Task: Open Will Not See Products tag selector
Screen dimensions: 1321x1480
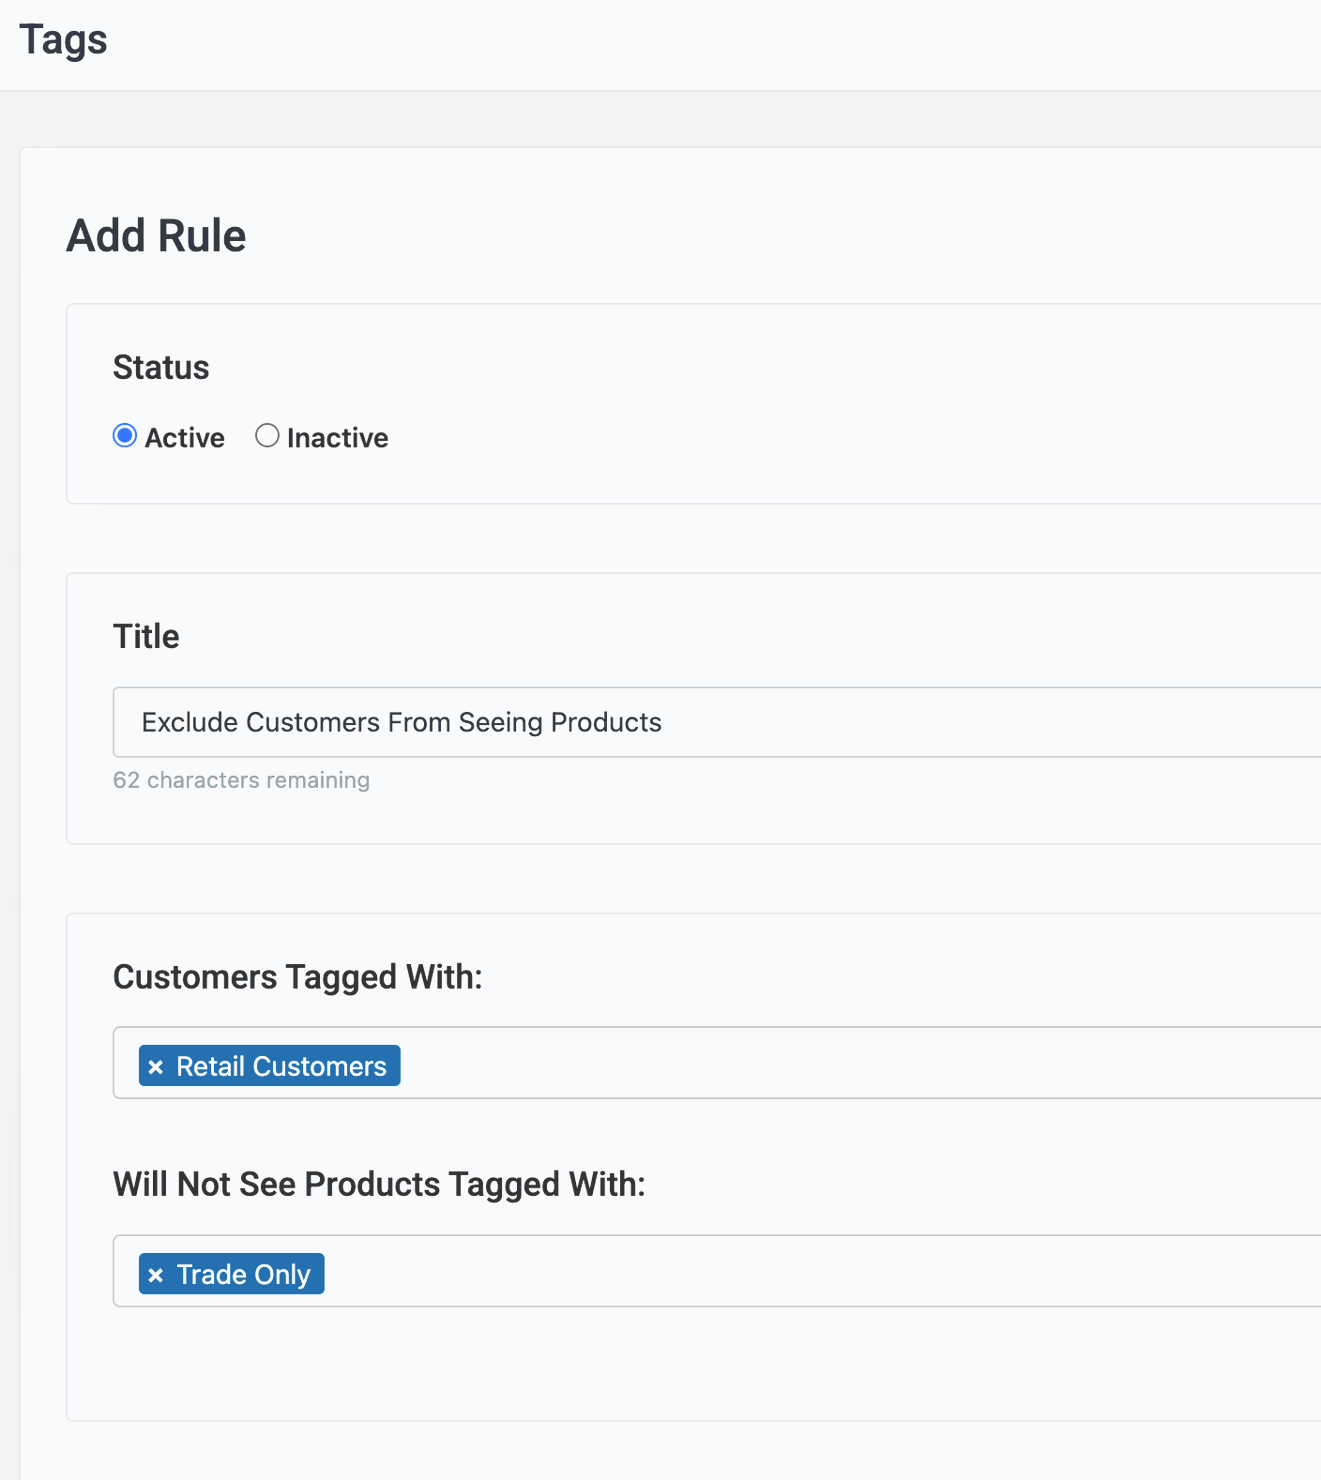Action: 800,1271
